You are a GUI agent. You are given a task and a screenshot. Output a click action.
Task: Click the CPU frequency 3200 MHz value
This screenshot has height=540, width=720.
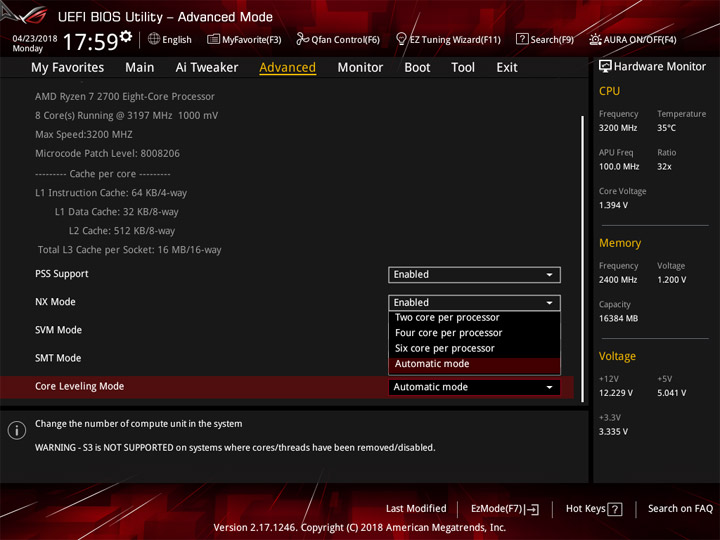618,128
